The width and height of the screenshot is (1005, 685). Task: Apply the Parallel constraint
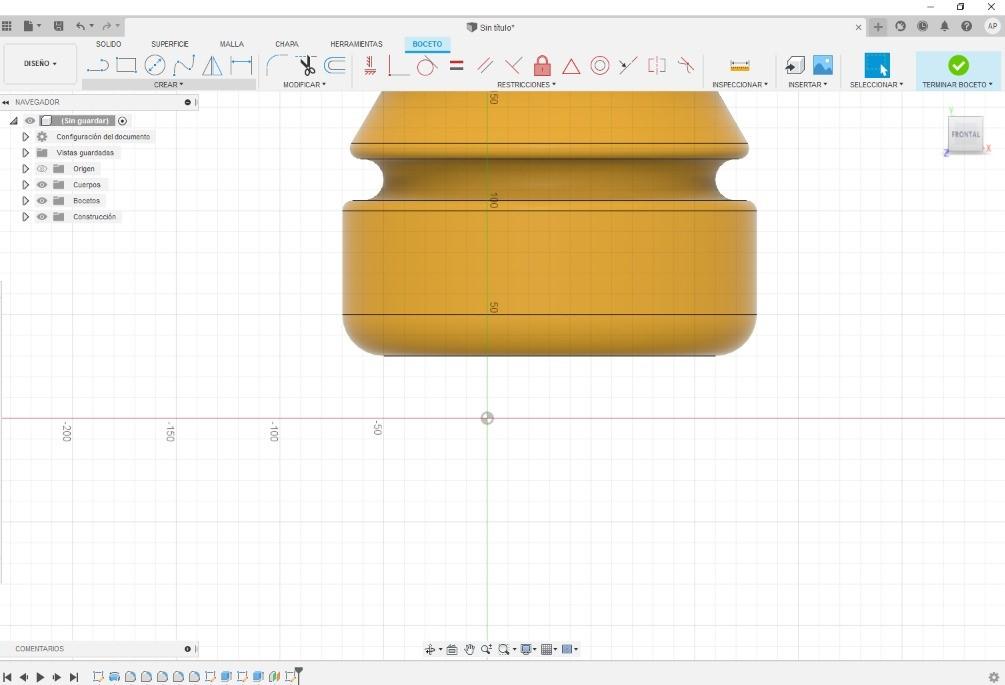click(485, 65)
